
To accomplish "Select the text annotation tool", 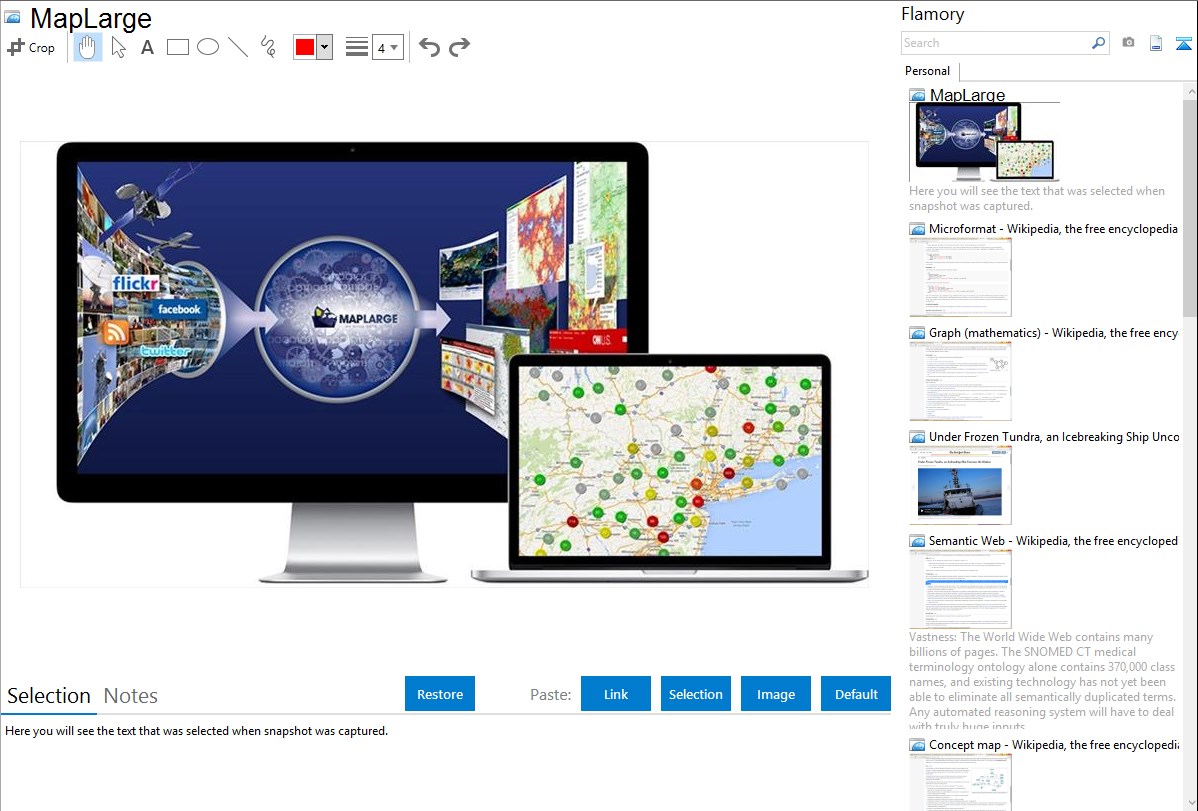I will (x=147, y=47).
